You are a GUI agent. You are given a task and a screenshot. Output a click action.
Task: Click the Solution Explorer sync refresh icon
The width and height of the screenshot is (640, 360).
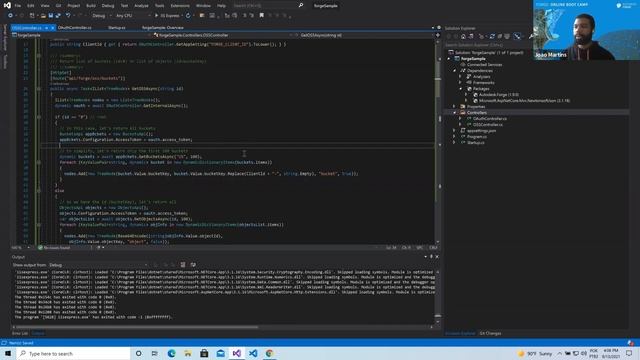click(492, 36)
